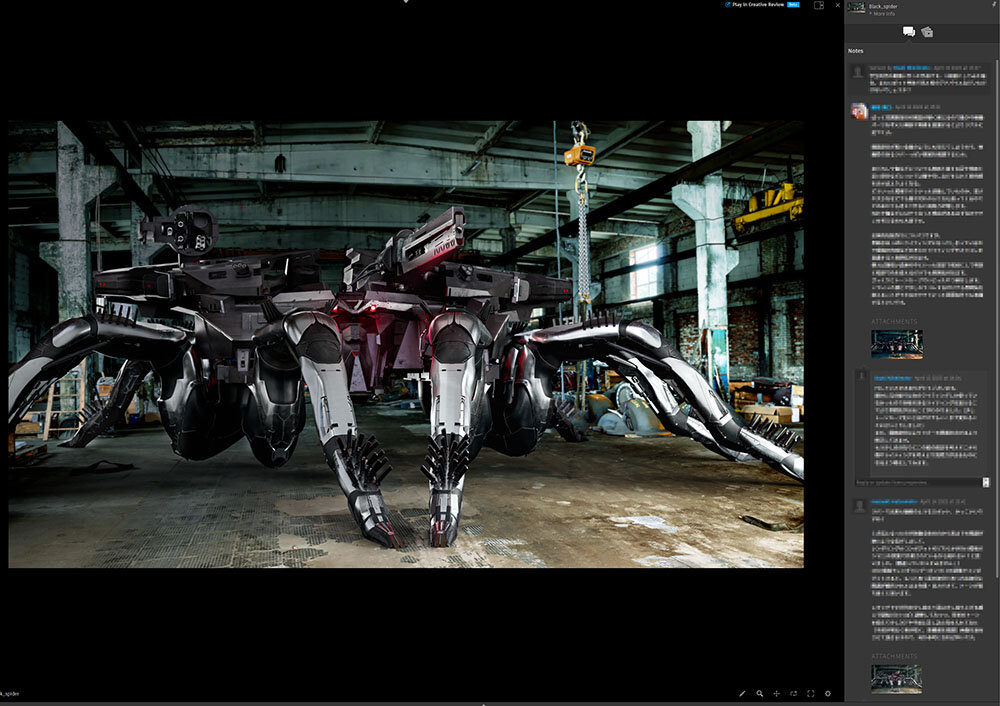Toggle the side panel layout icon

point(819,5)
